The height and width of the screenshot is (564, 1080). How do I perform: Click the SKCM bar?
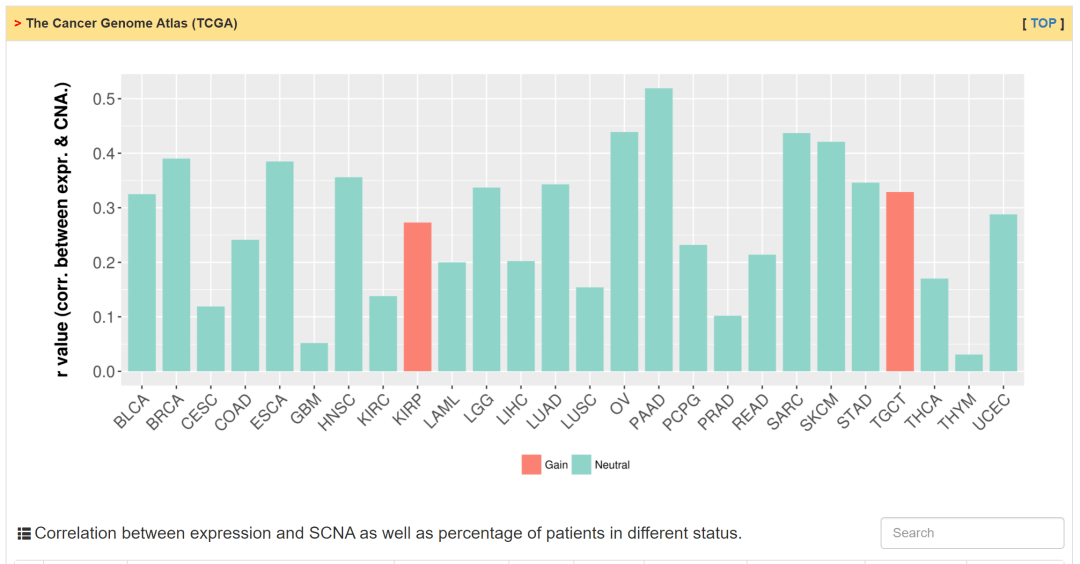[x=831, y=256]
